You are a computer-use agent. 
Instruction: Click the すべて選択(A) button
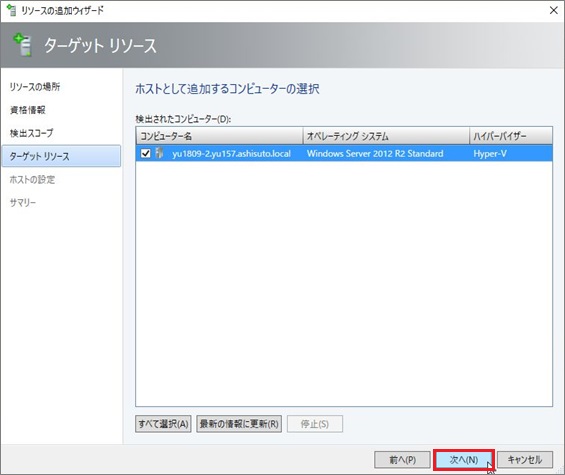(163, 424)
